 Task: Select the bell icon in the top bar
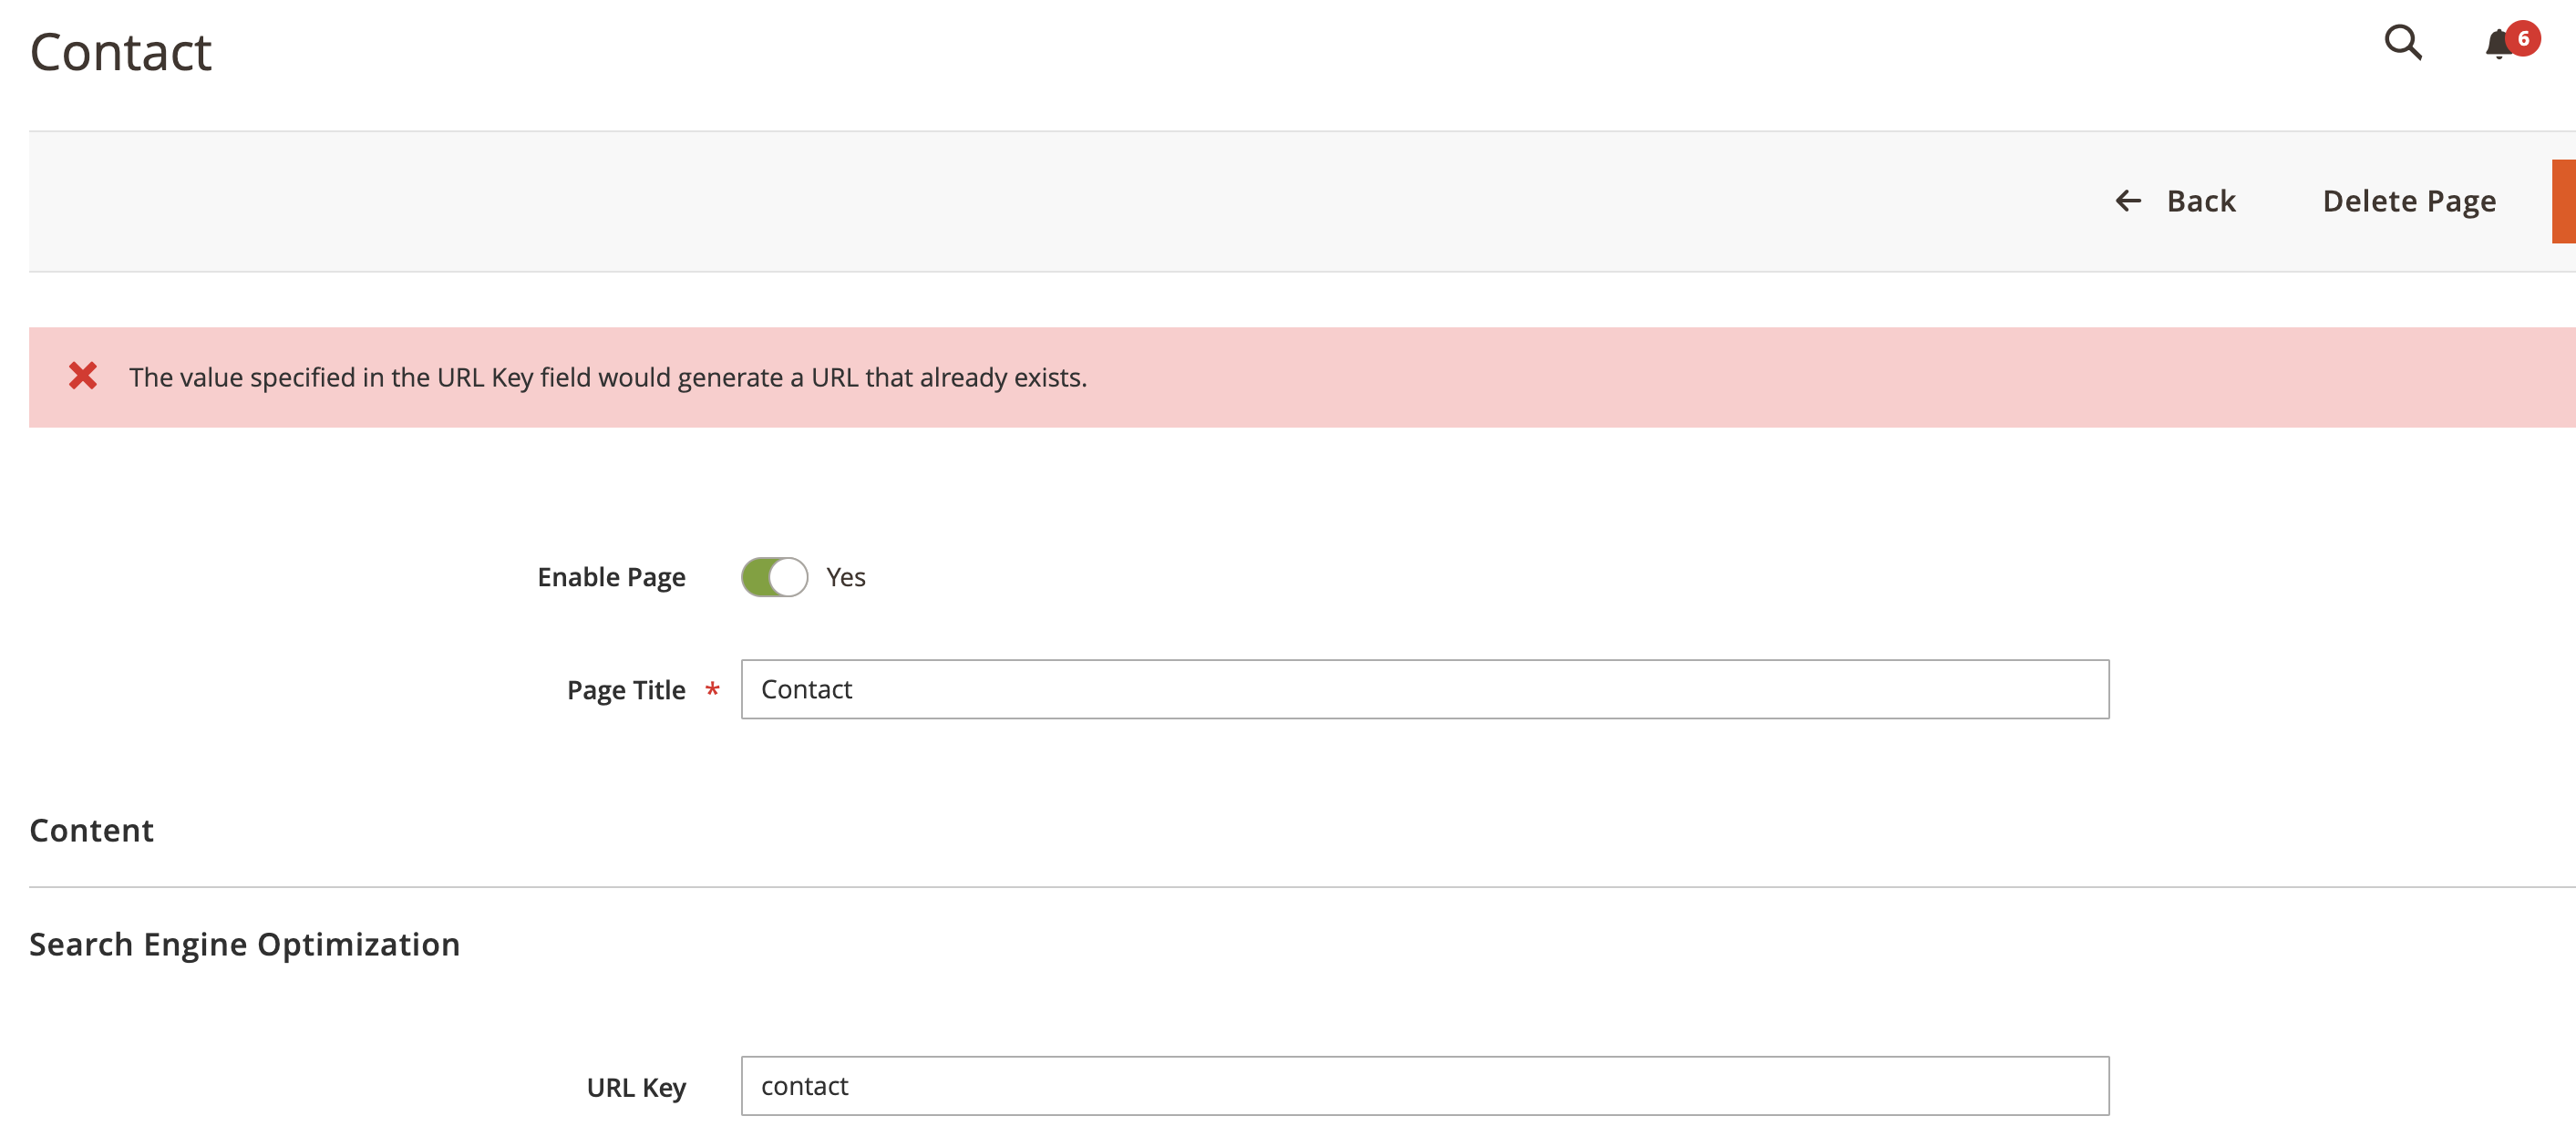2496,44
